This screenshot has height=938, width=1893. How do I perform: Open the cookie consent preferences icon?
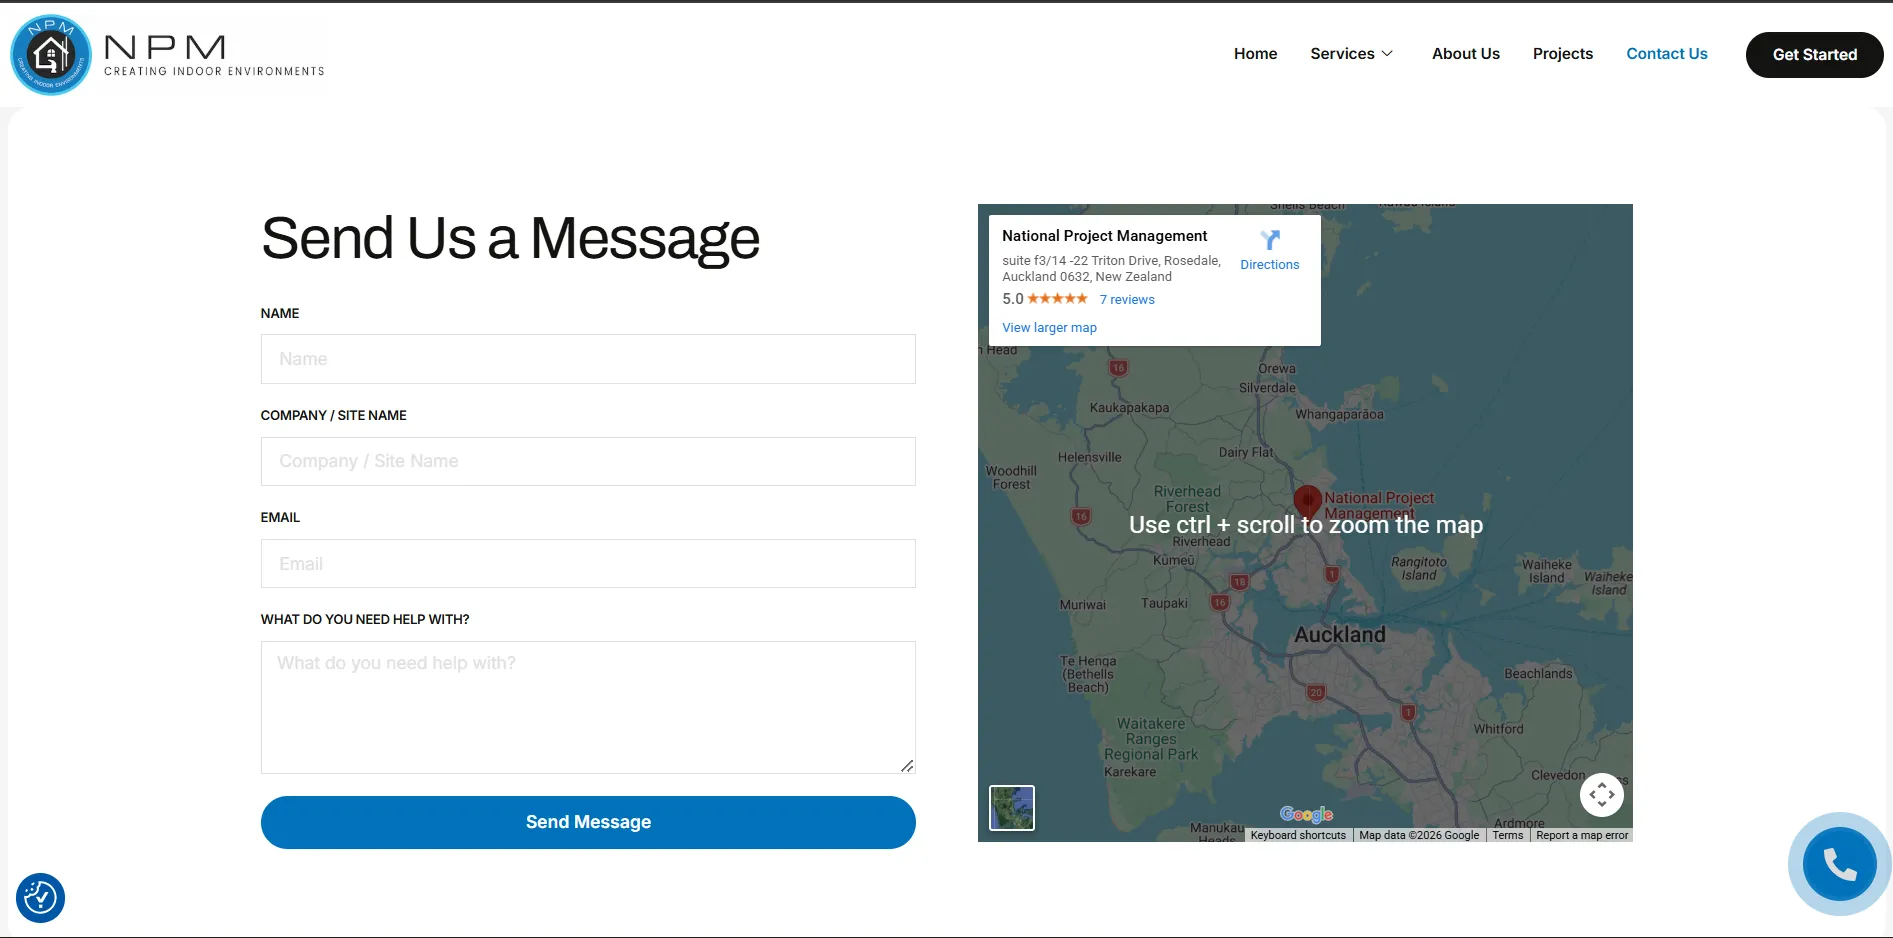tap(40, 897)
